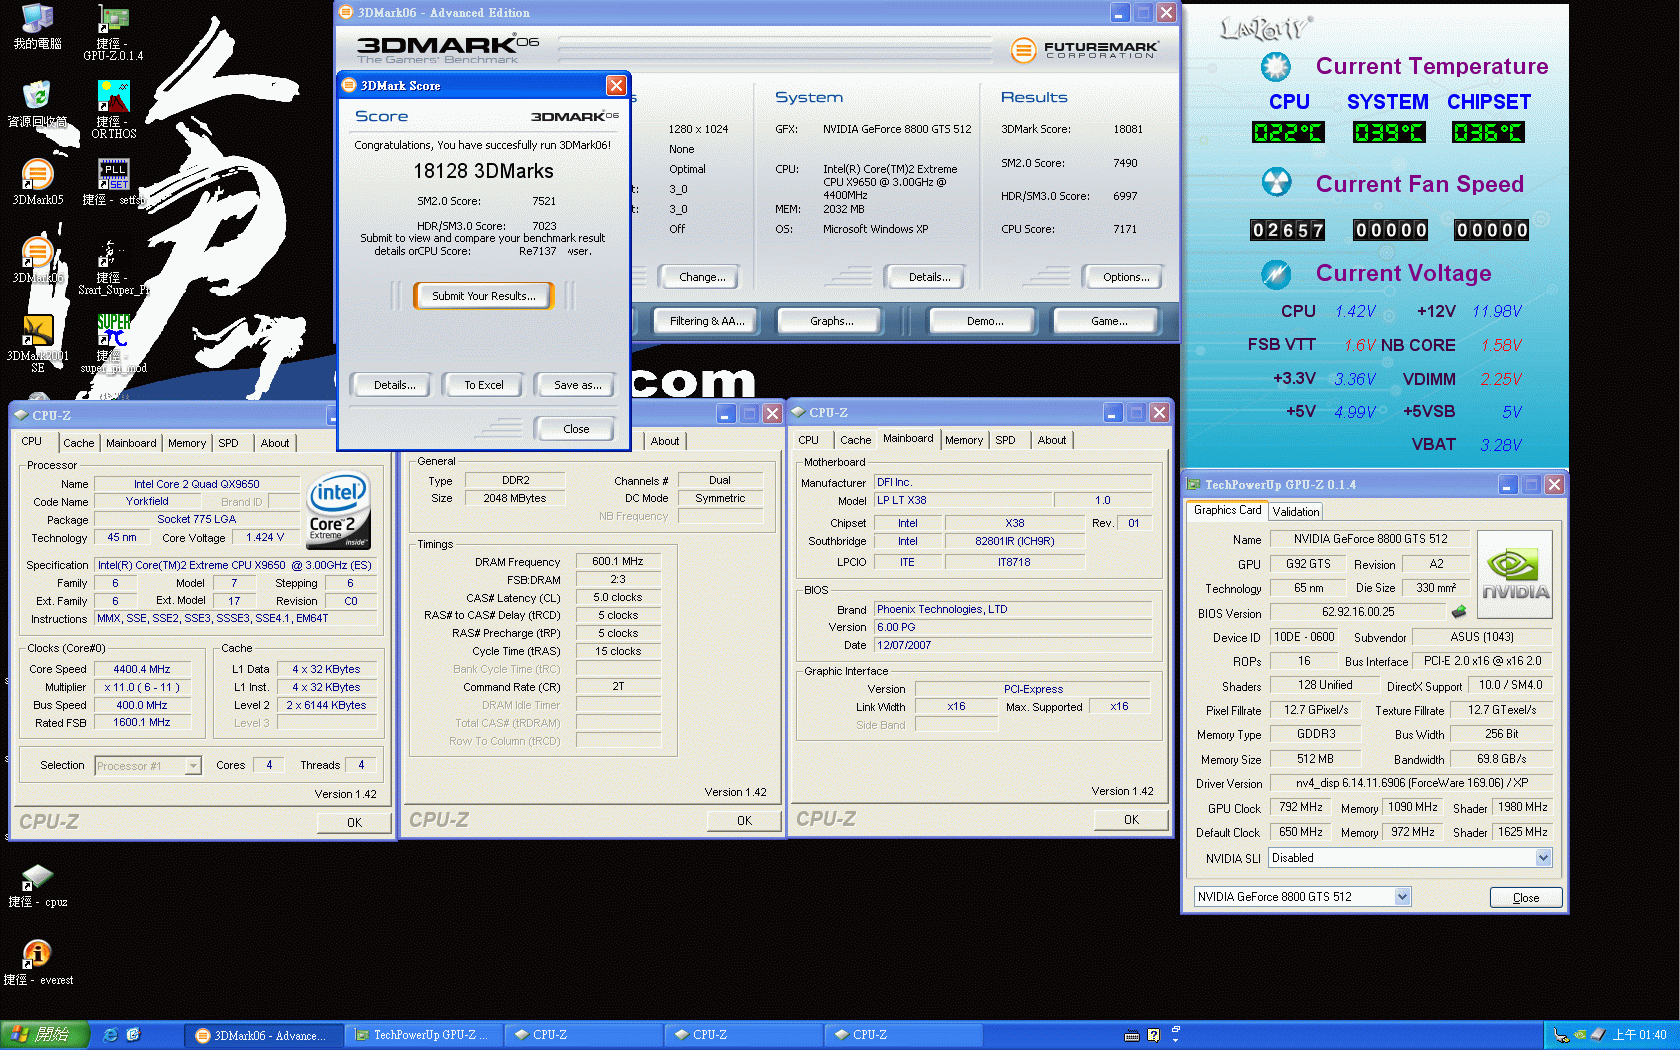This screenshot has width=1680, height=1050.
Task: Click OK in left CPU-Z window
Action: click(x=354, y=823)
